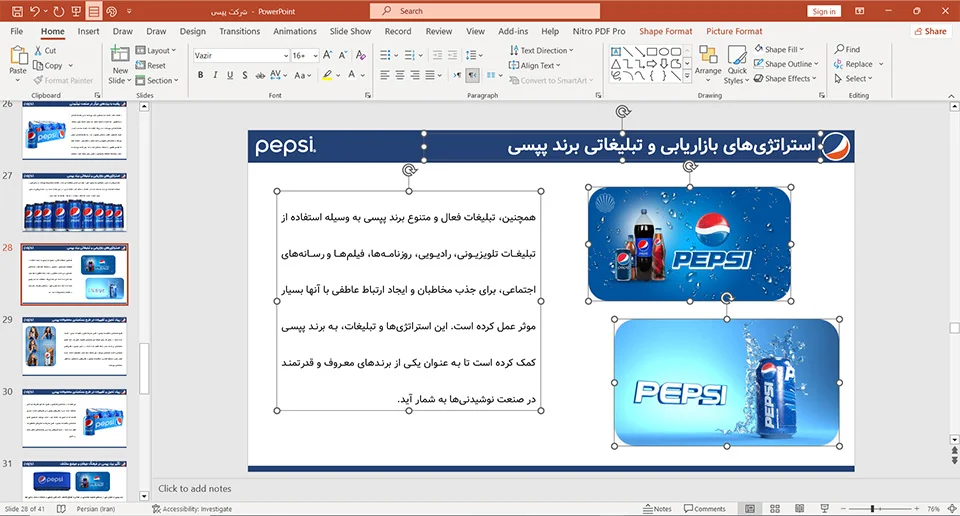Image resolution: width=960 pixels, height=516 pixels.
Task: Open the font size dropdown
Action: point(315,56)
